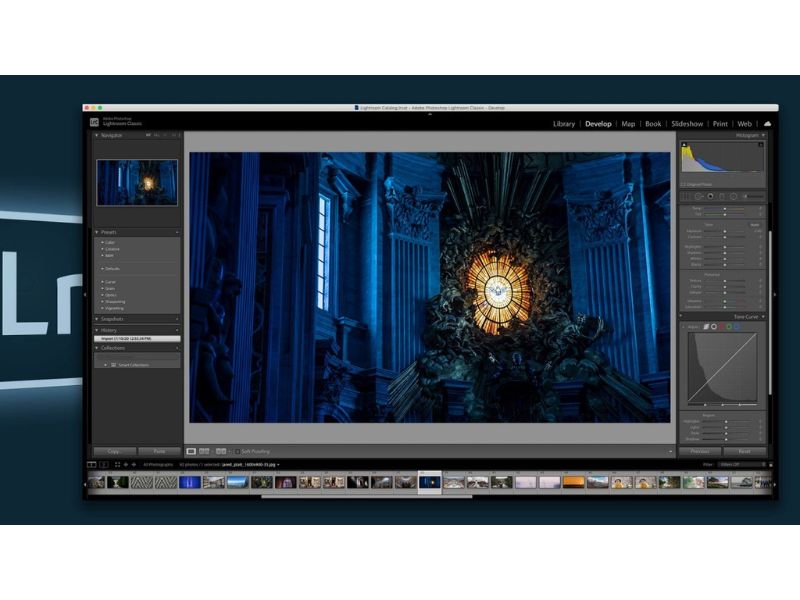800x600 pixels.
Task: Choose the Red Eye Correction tool
Action: pos(710,196)
